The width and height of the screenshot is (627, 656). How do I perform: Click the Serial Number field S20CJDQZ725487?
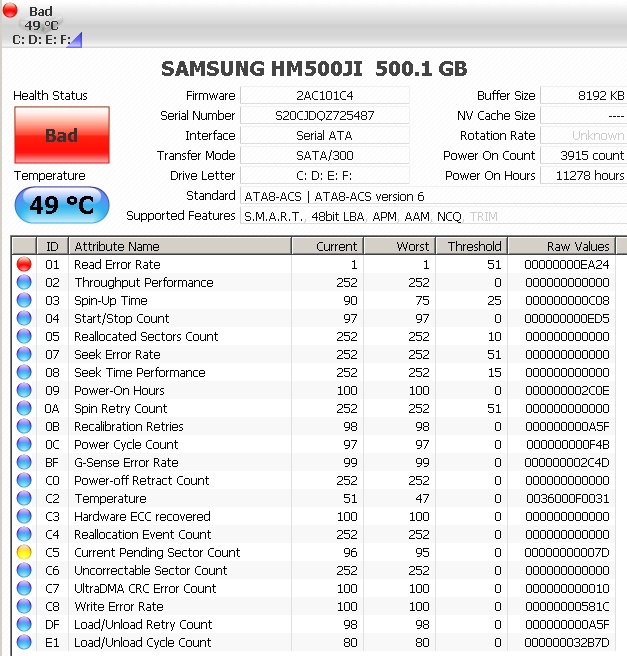[x=325, y=115]
